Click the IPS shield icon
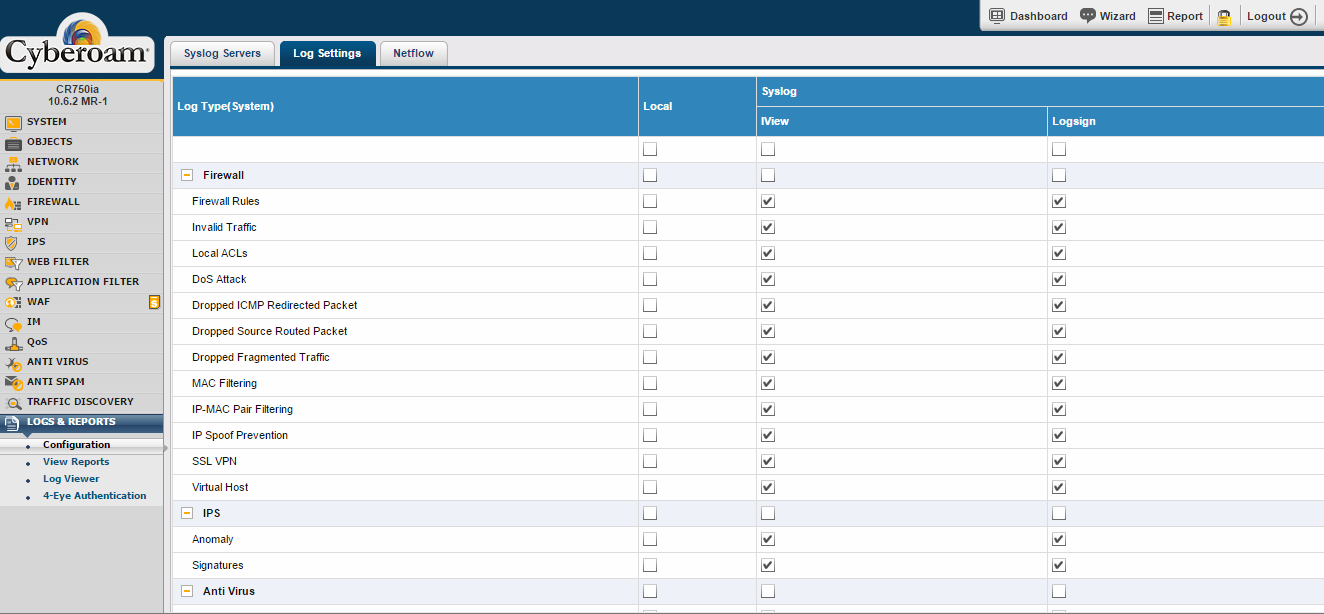This screenshot has height=614, width=1324. pyautogui.click(x=13, y=243)
